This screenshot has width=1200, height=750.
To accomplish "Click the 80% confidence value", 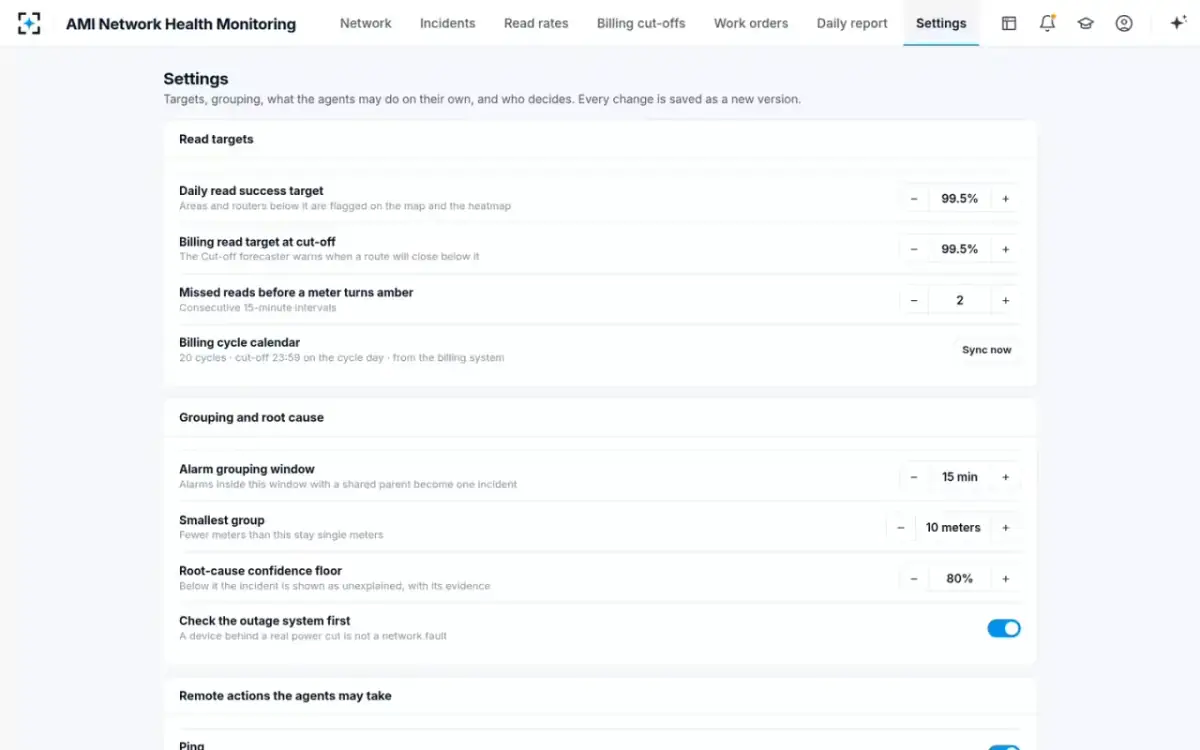I will 960,578.
